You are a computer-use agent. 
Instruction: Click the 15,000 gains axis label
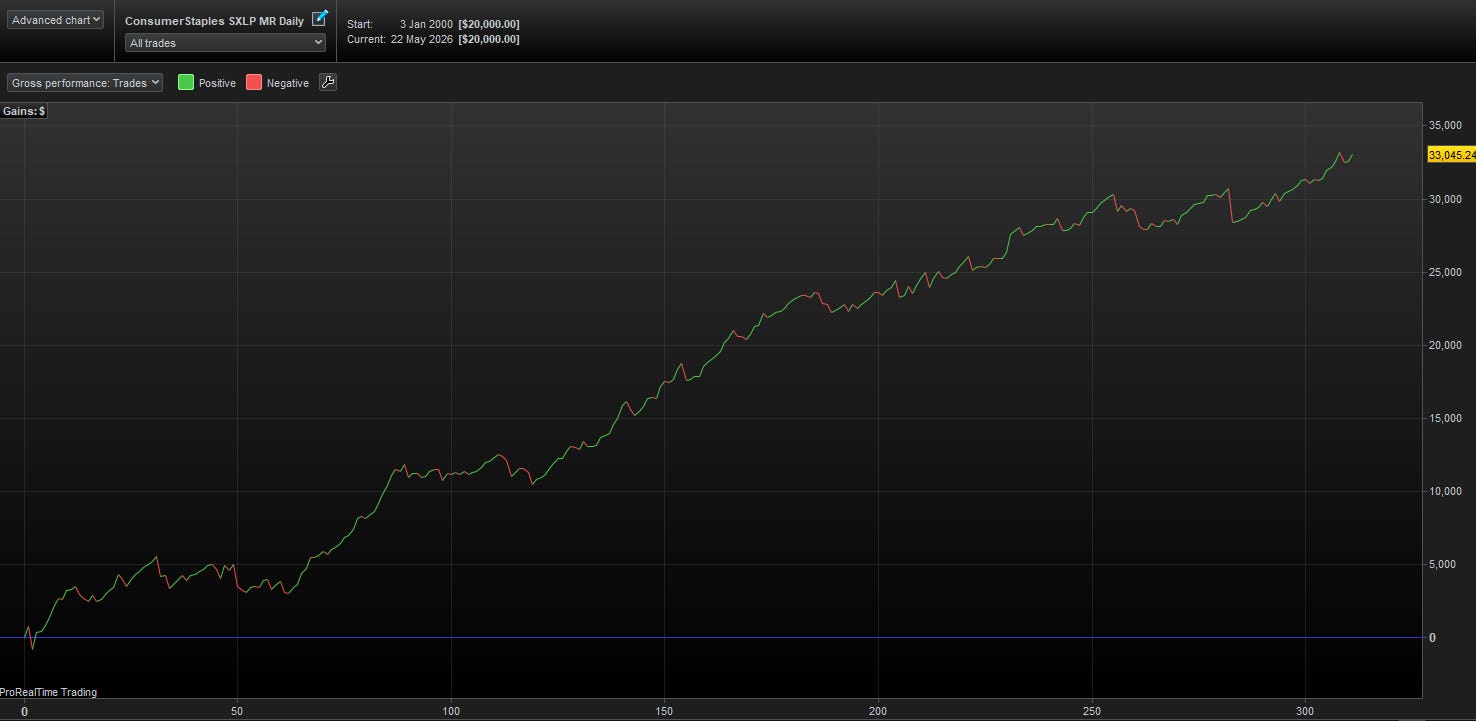click(1445, 418)
